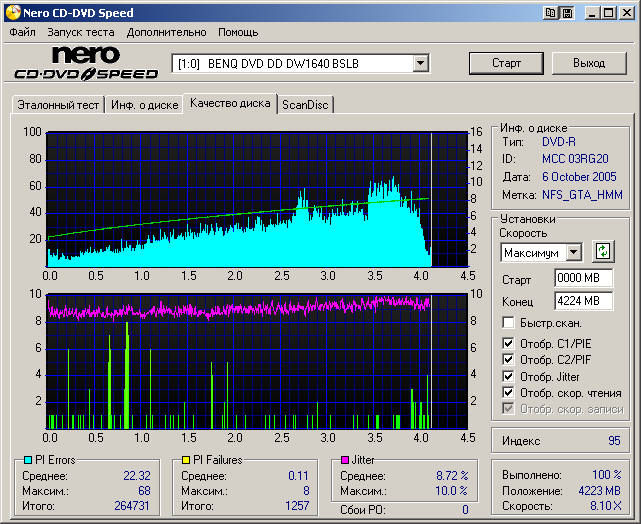Uncheck Отобр. C1/PIE checkbox

[x=509, y=345]
